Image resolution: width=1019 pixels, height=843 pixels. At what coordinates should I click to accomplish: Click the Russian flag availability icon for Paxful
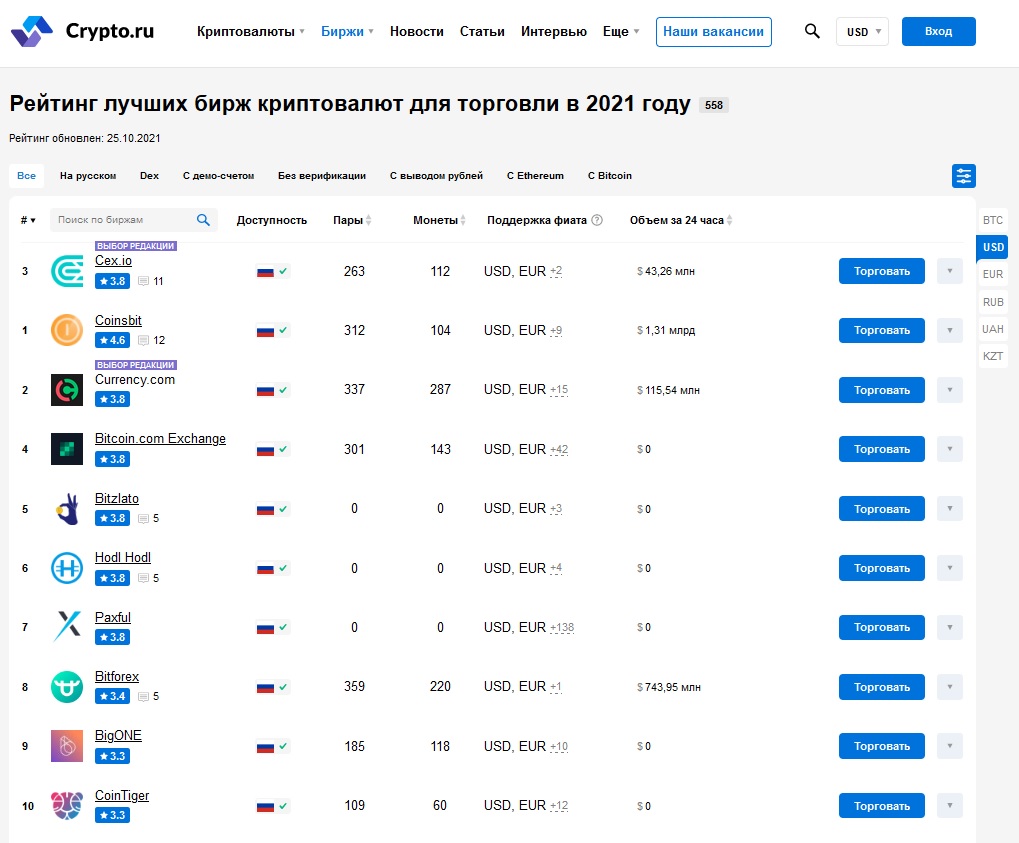(265, 628)
